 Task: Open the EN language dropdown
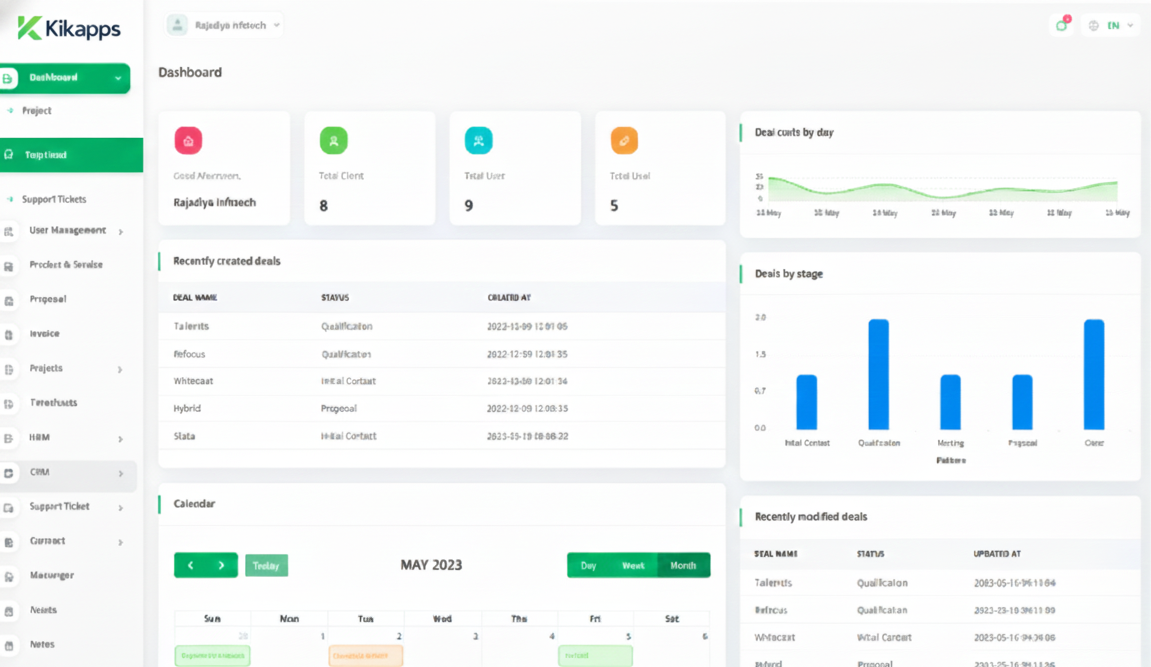pyautogui.click(x=1111, y=26)
